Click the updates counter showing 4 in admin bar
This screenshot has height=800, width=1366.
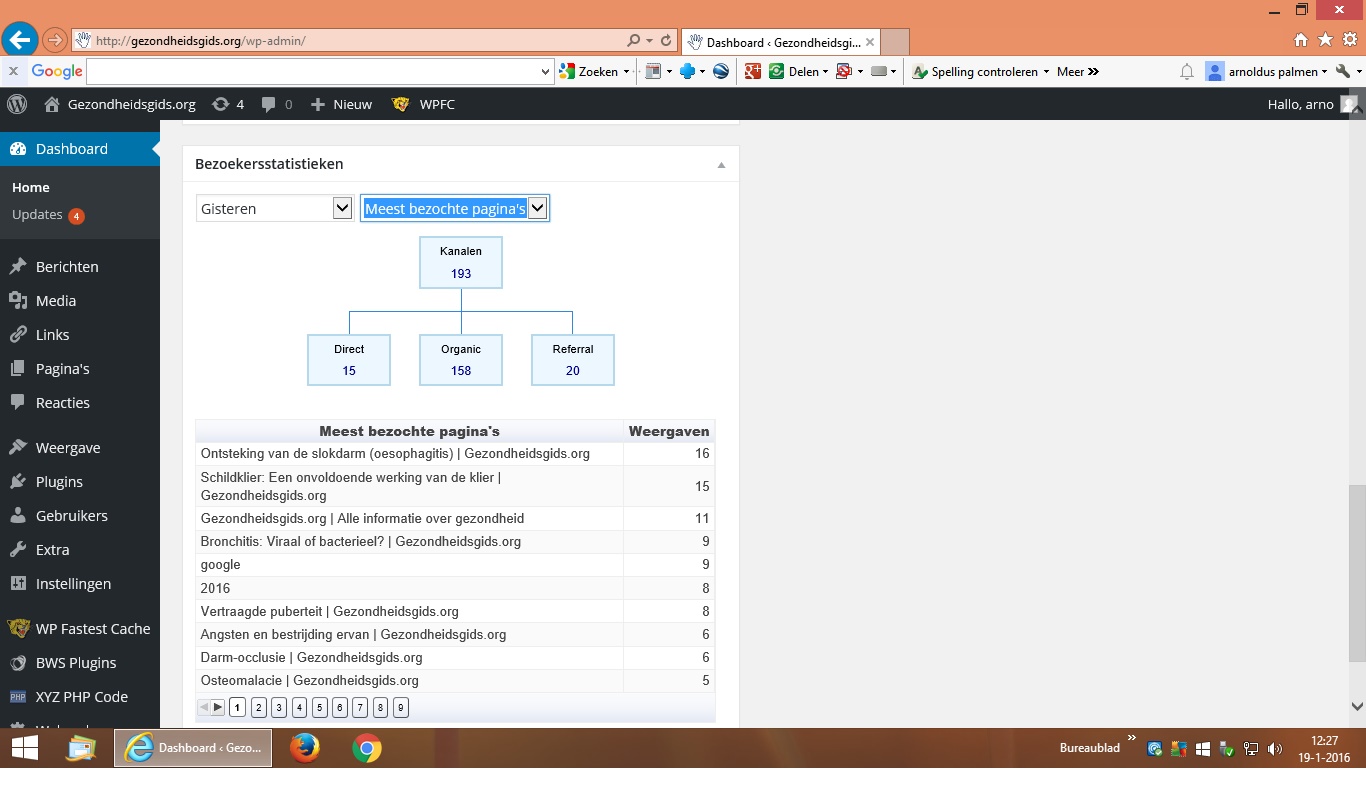228,104
